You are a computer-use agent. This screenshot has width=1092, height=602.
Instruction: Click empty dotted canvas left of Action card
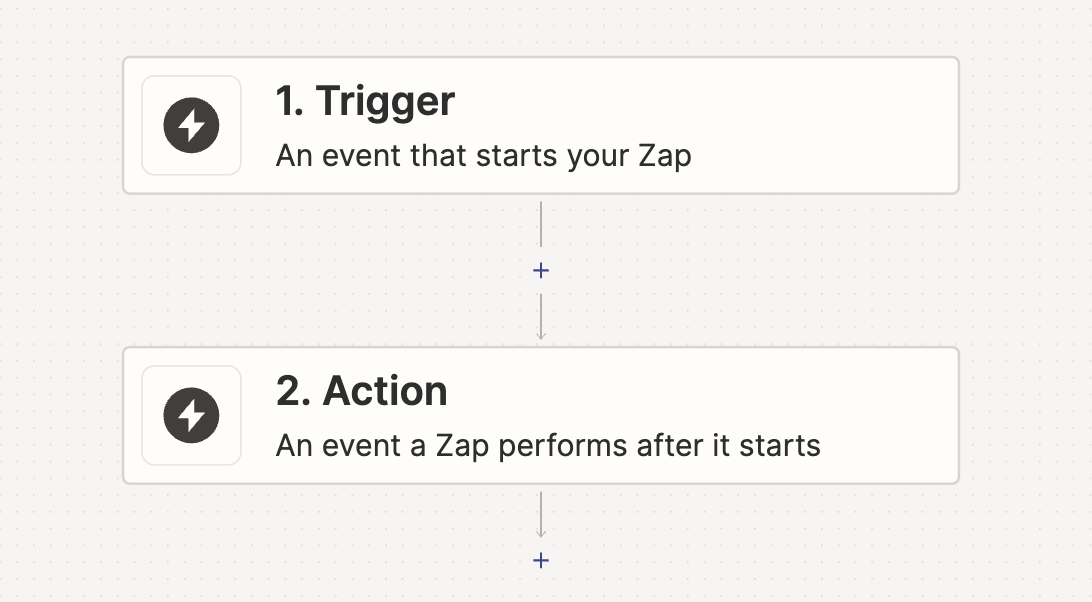(x=60, y=415)
